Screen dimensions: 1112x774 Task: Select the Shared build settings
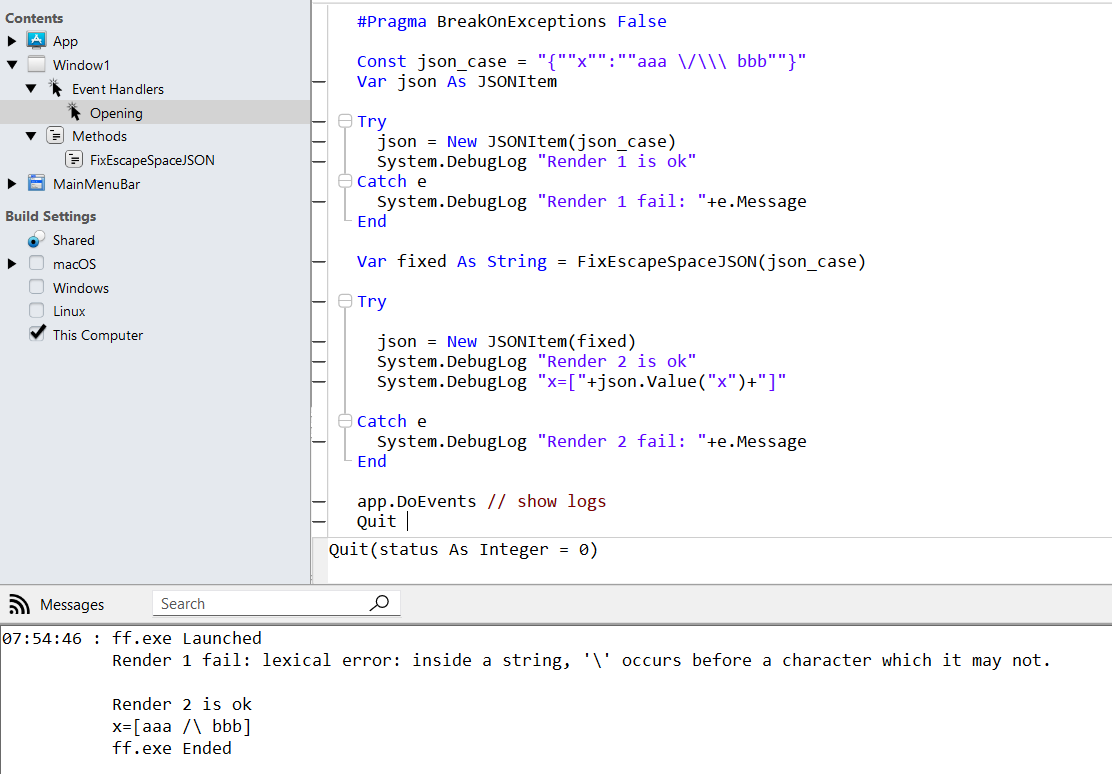(74, 241)
